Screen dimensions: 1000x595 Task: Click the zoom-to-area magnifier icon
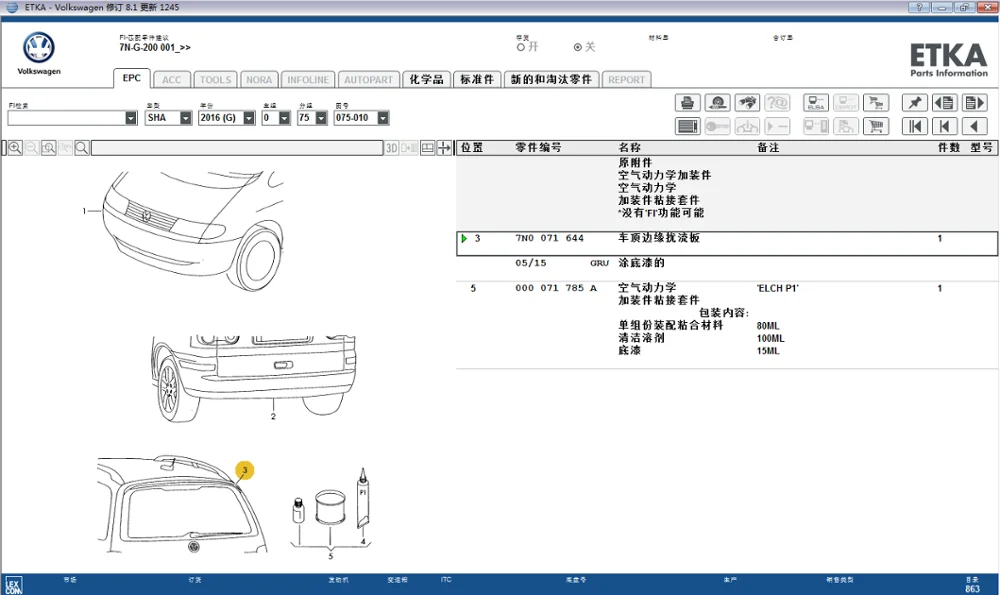click(x=48, y=148)
